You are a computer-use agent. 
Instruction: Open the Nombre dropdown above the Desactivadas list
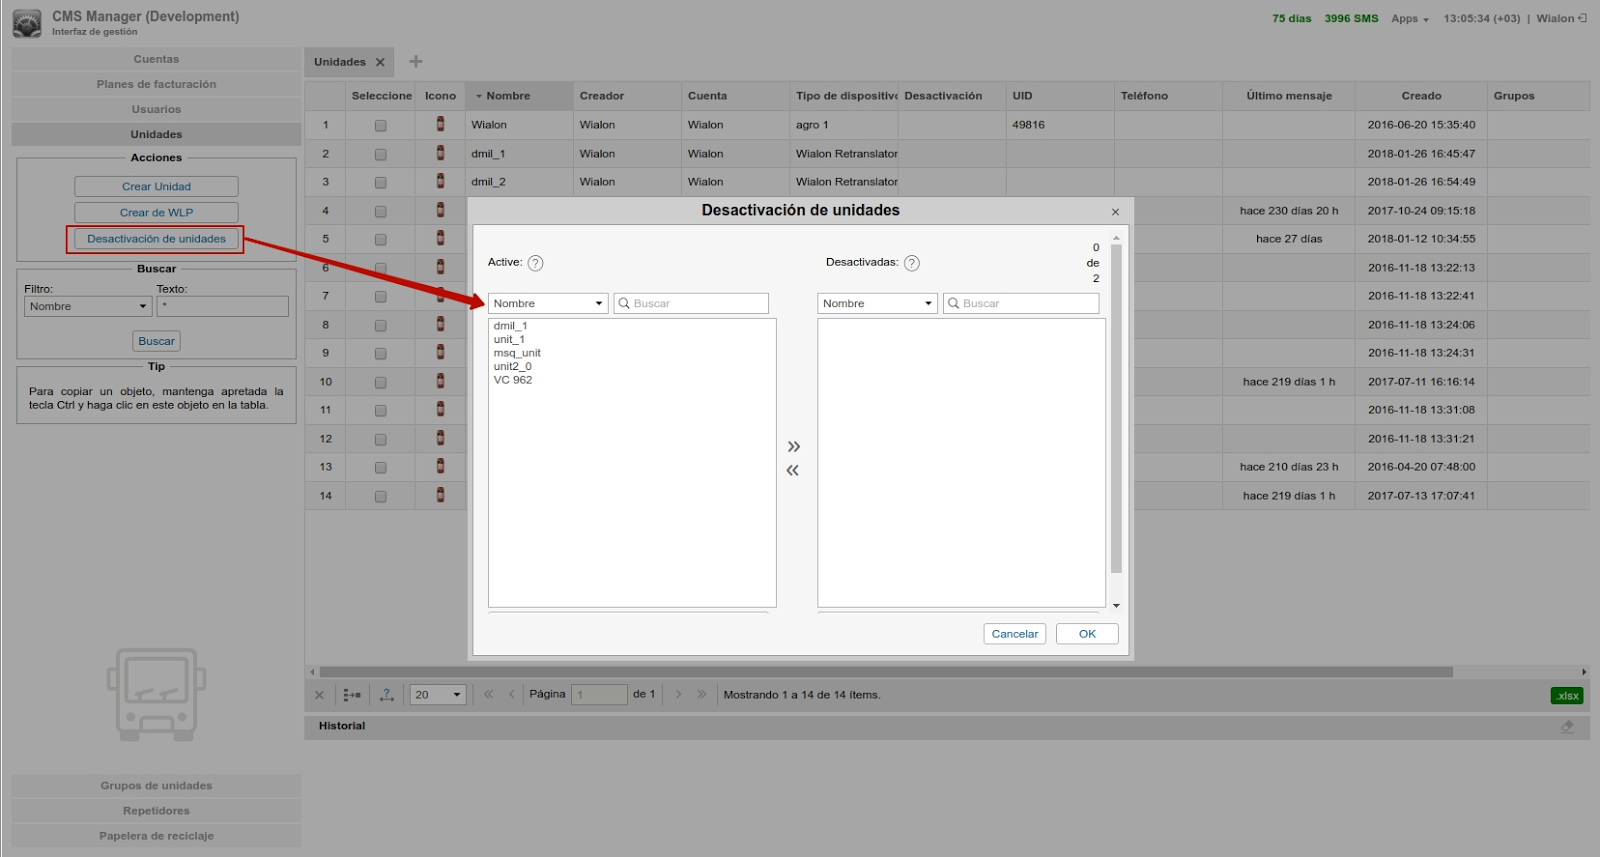pos(877,304)
